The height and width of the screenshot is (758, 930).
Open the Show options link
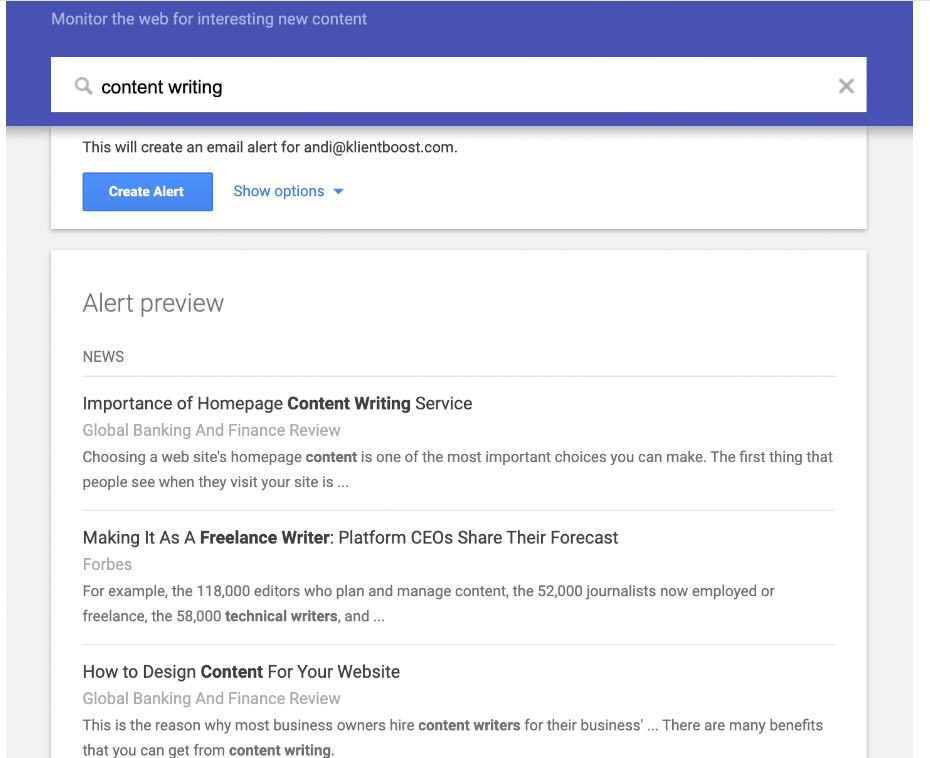point(278,191)
